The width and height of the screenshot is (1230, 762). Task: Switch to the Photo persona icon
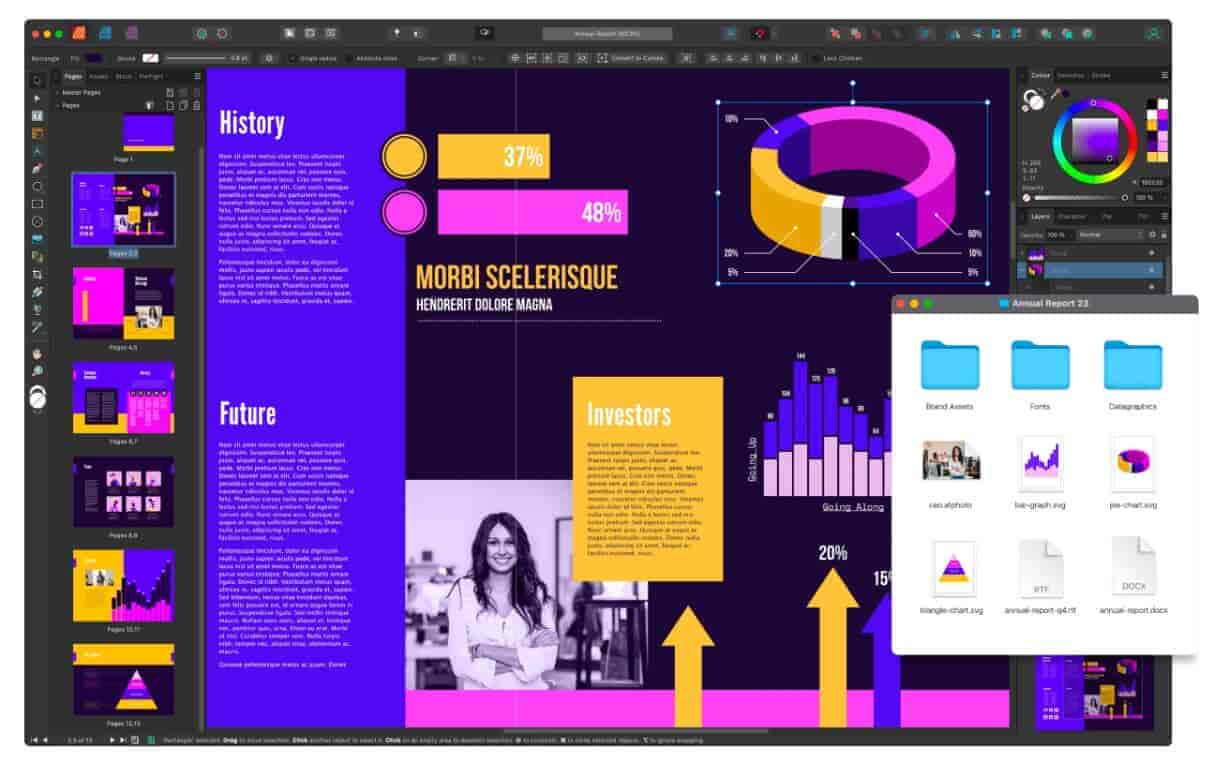pos(132,33)
